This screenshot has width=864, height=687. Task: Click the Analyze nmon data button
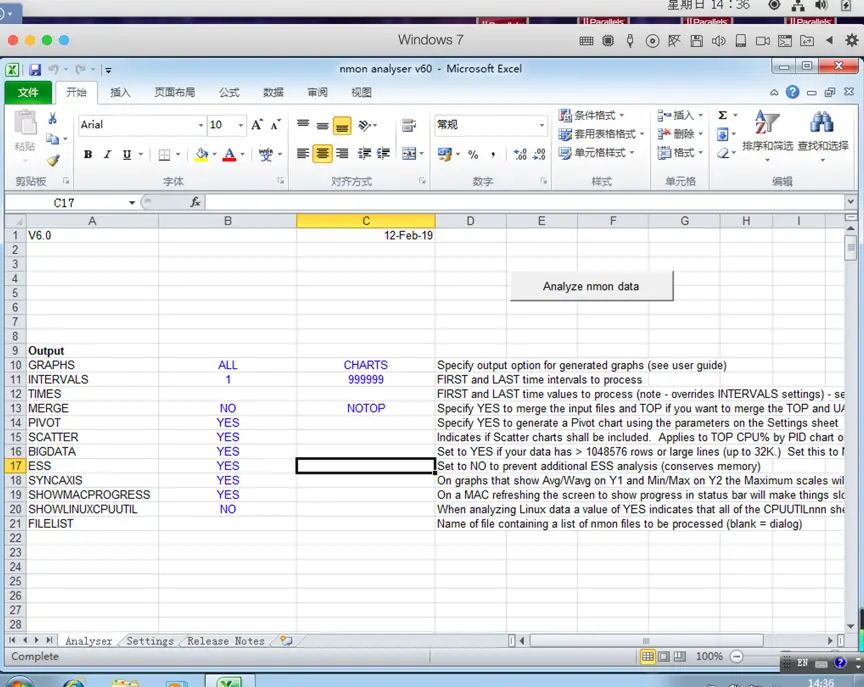pyautogui.click(x=591, y=286)
